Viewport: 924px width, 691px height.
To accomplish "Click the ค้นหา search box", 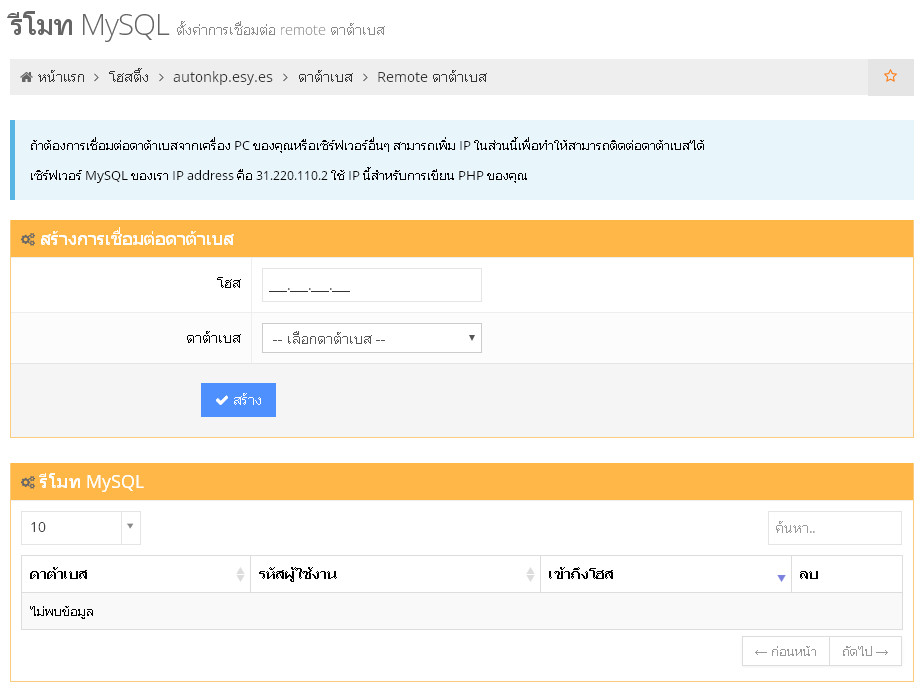I will [x=834, y=528].
